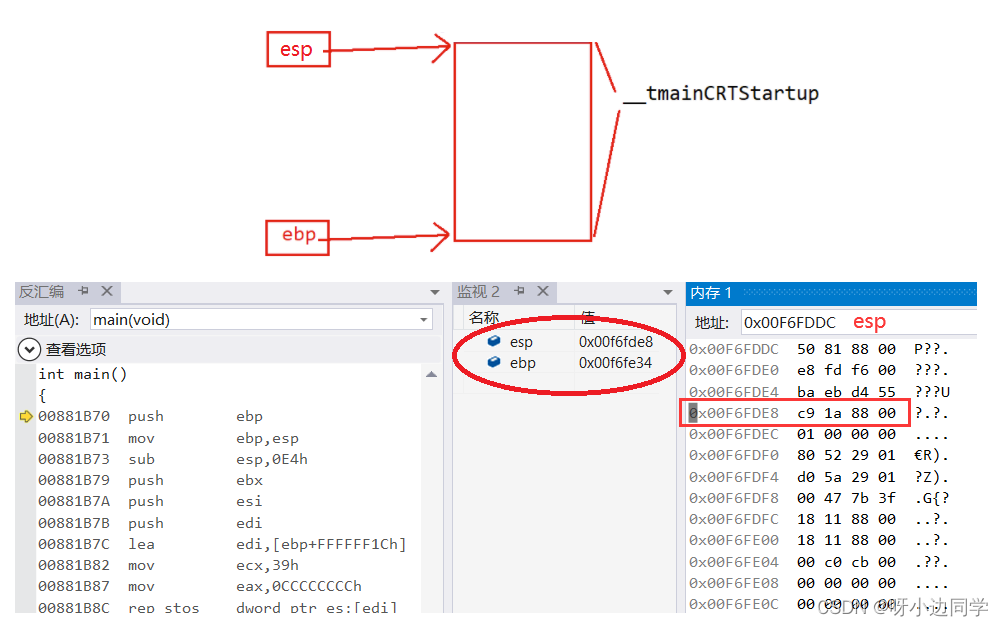Select memory row 0x00F6FE04
The image size is (1003, 626).
(x=819, y=563)
